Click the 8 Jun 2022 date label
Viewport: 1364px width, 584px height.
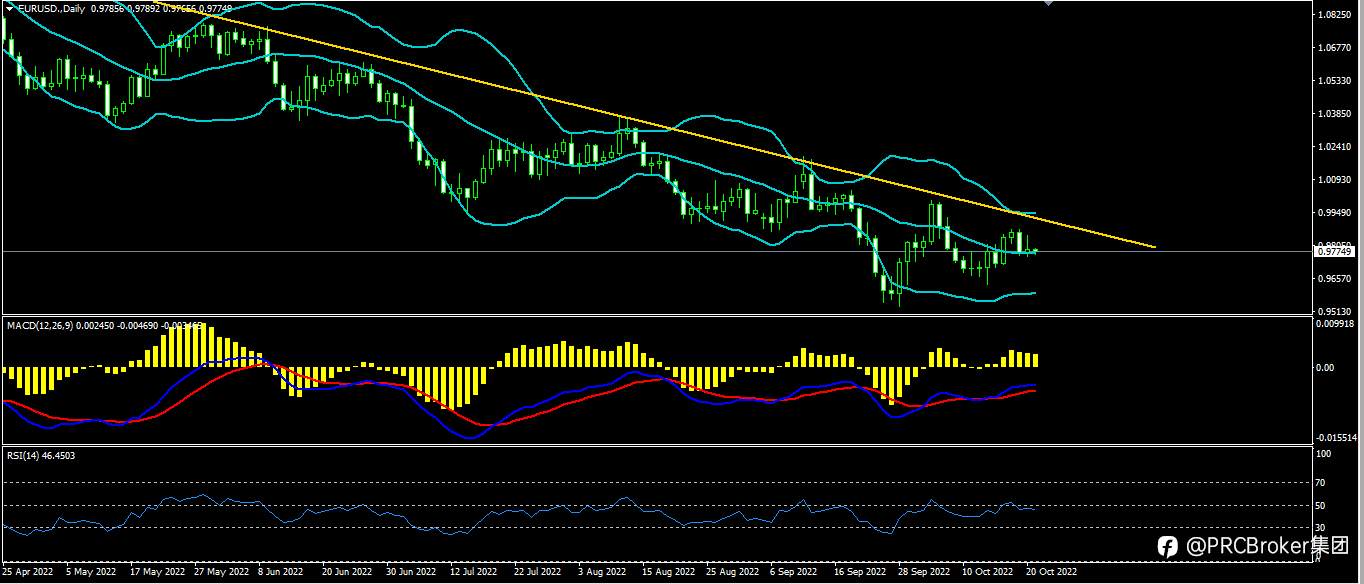281,573
